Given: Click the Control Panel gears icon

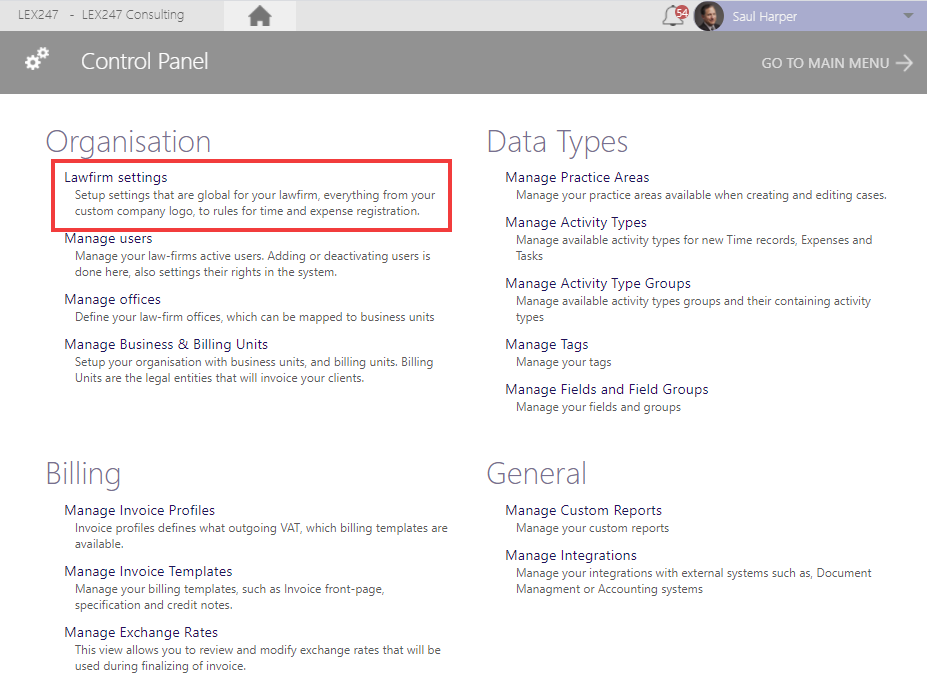Looking at the screenshot, I should click(x=37, y=59).
